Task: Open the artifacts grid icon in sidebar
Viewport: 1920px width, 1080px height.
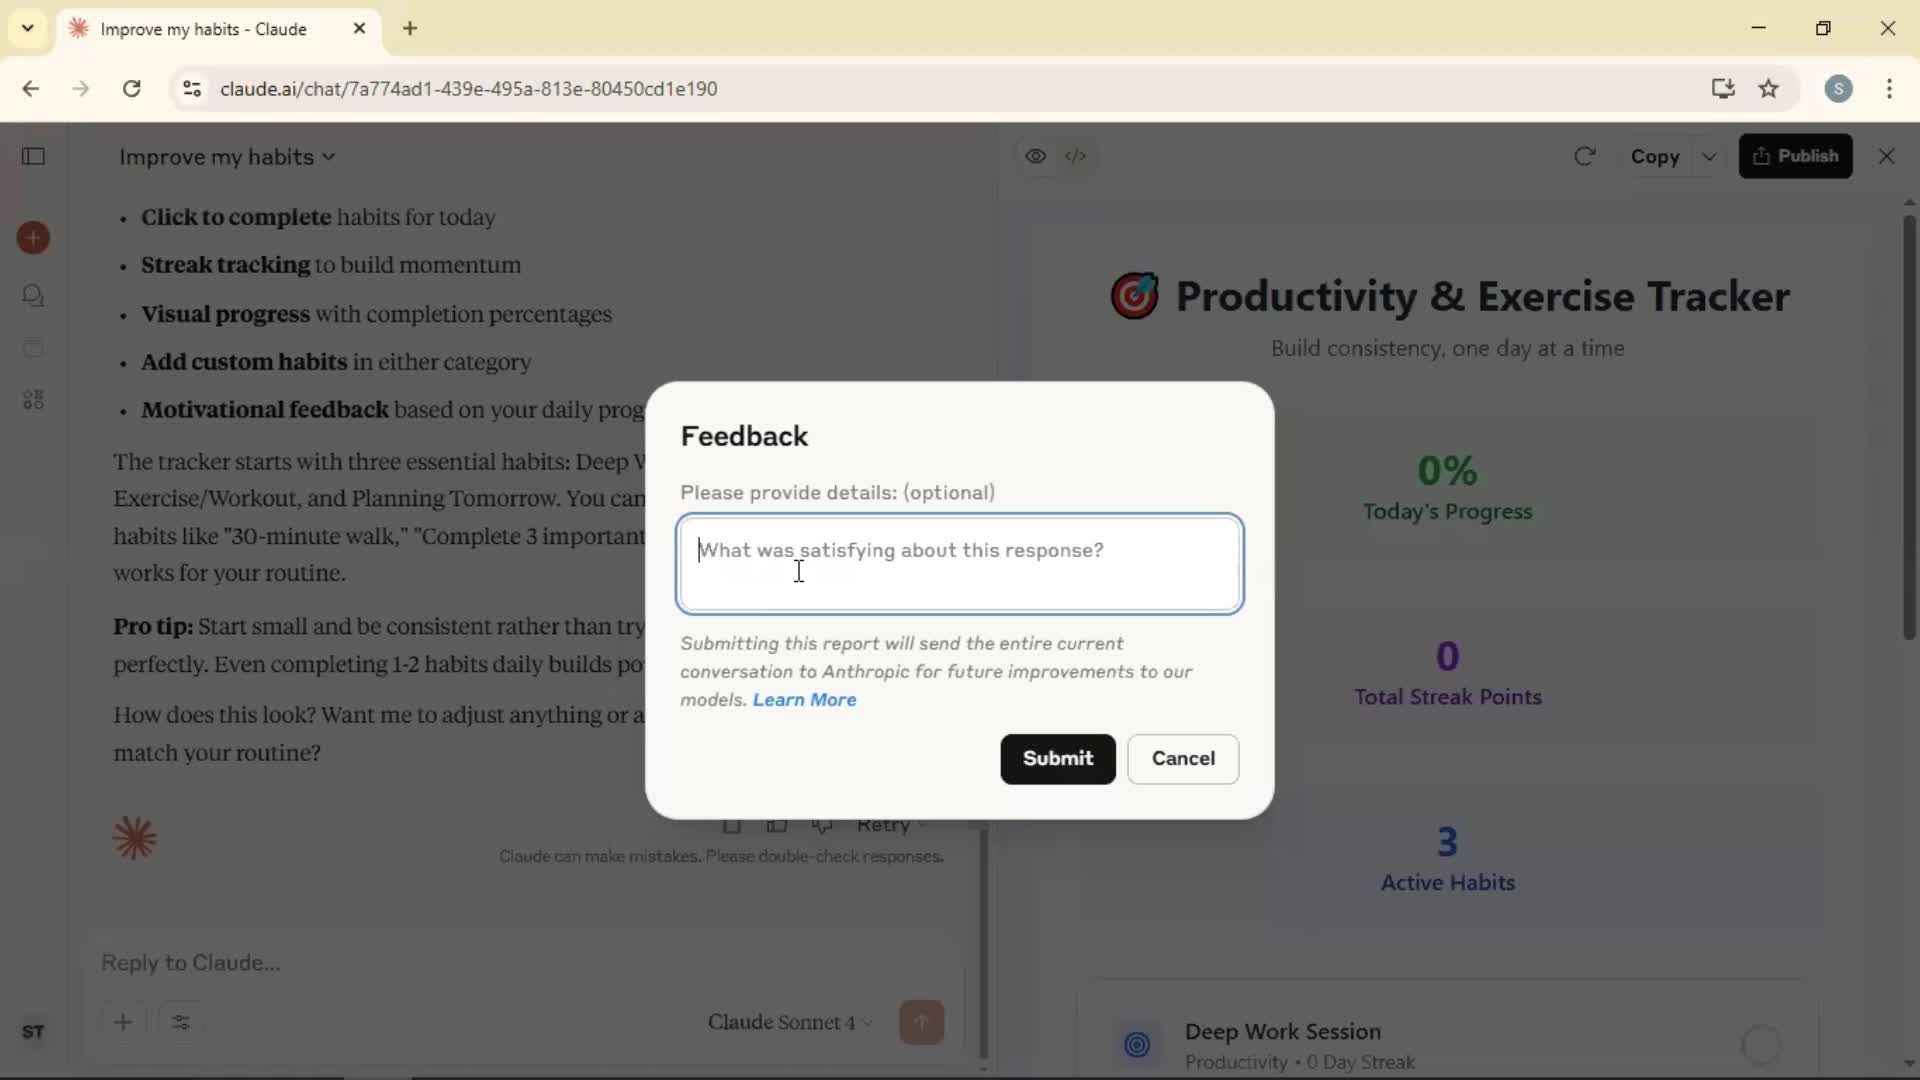Action: coord(33,400)
